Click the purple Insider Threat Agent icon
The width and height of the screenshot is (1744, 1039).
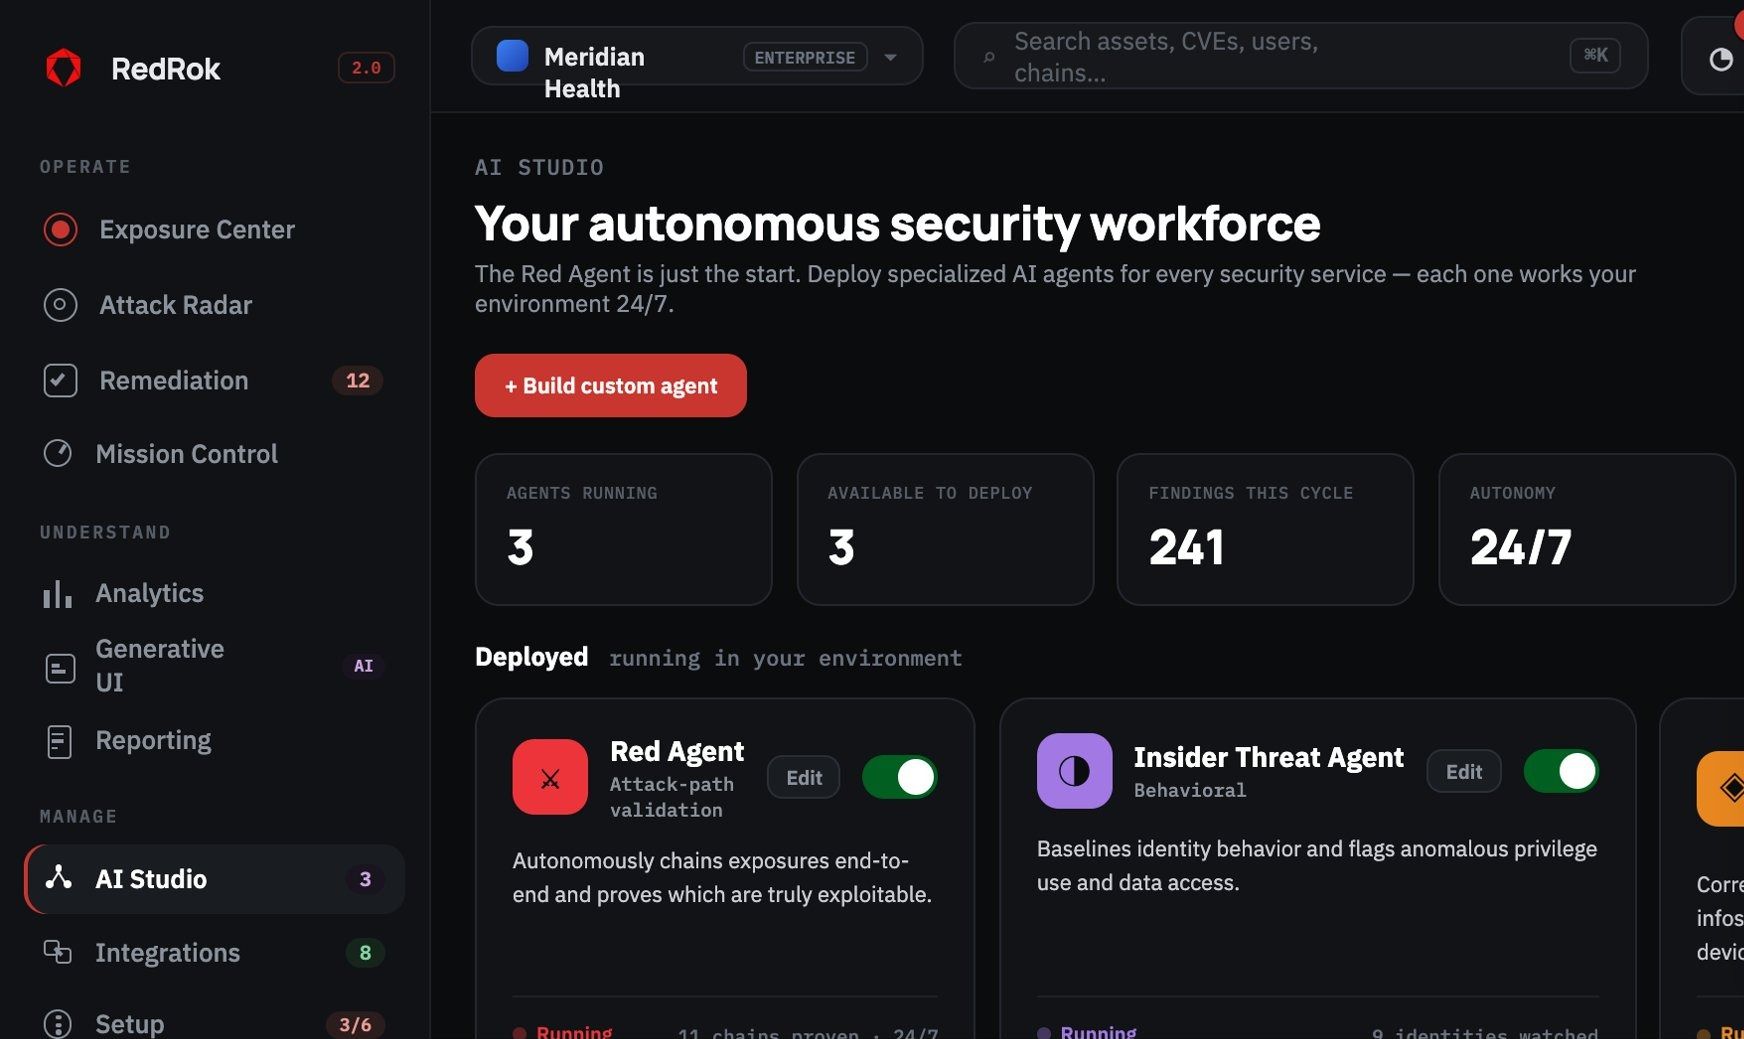point(1074,771)
